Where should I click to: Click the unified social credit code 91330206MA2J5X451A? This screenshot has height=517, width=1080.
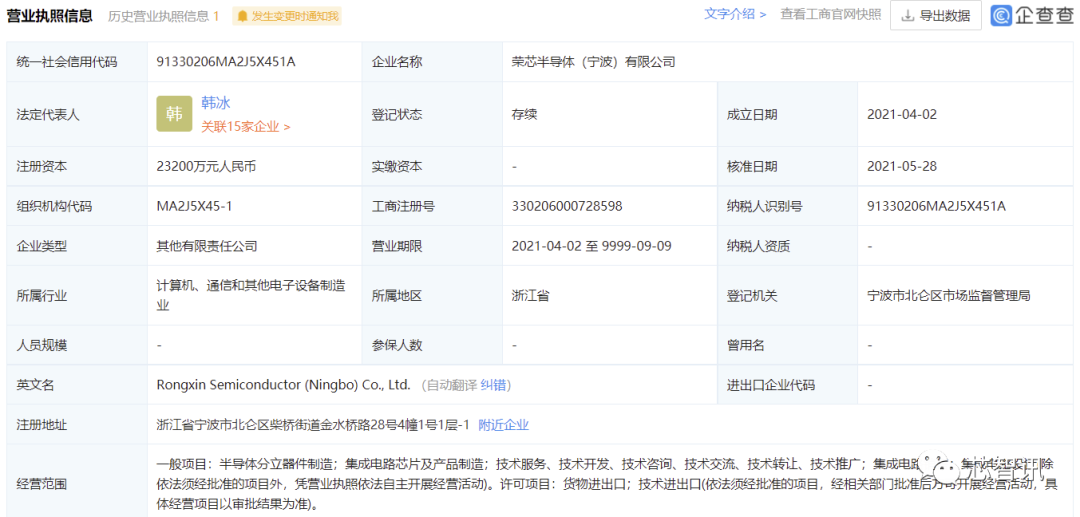click(x=226, y=62)
